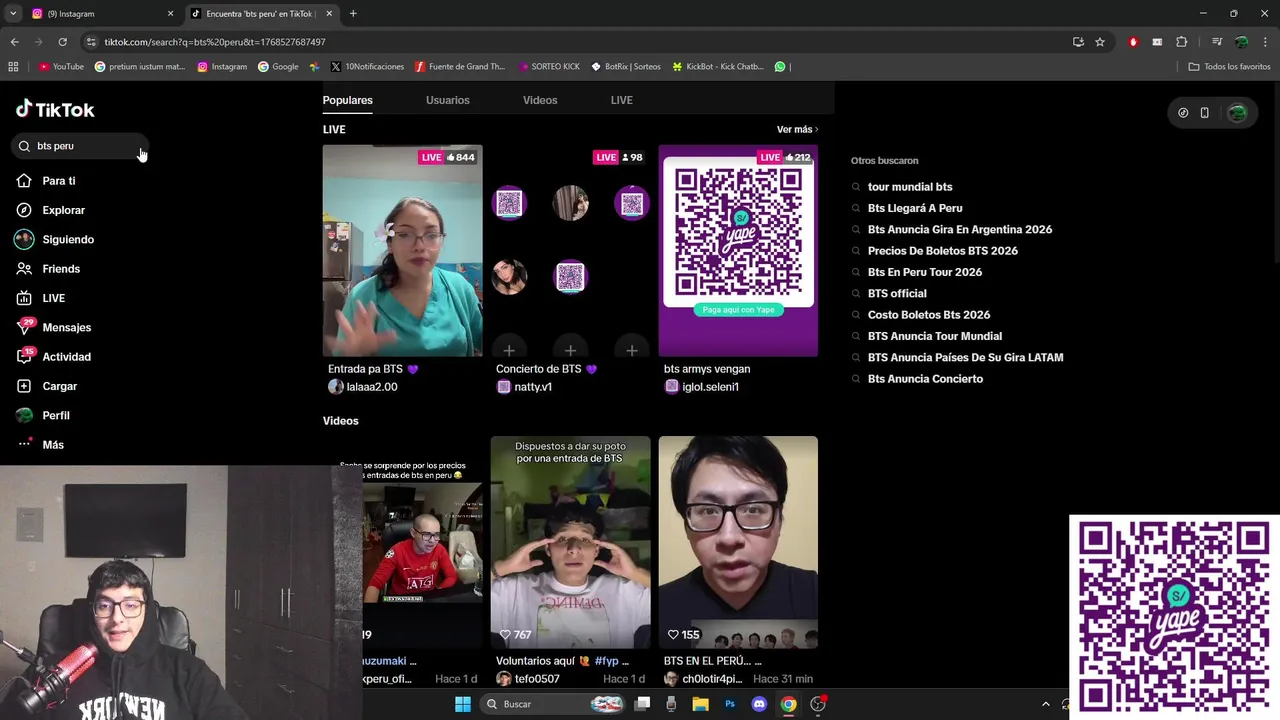The height and width of the screenshot is (720, 1280).
Task: Show hidden system tray icons
Action: [1046, 704]
